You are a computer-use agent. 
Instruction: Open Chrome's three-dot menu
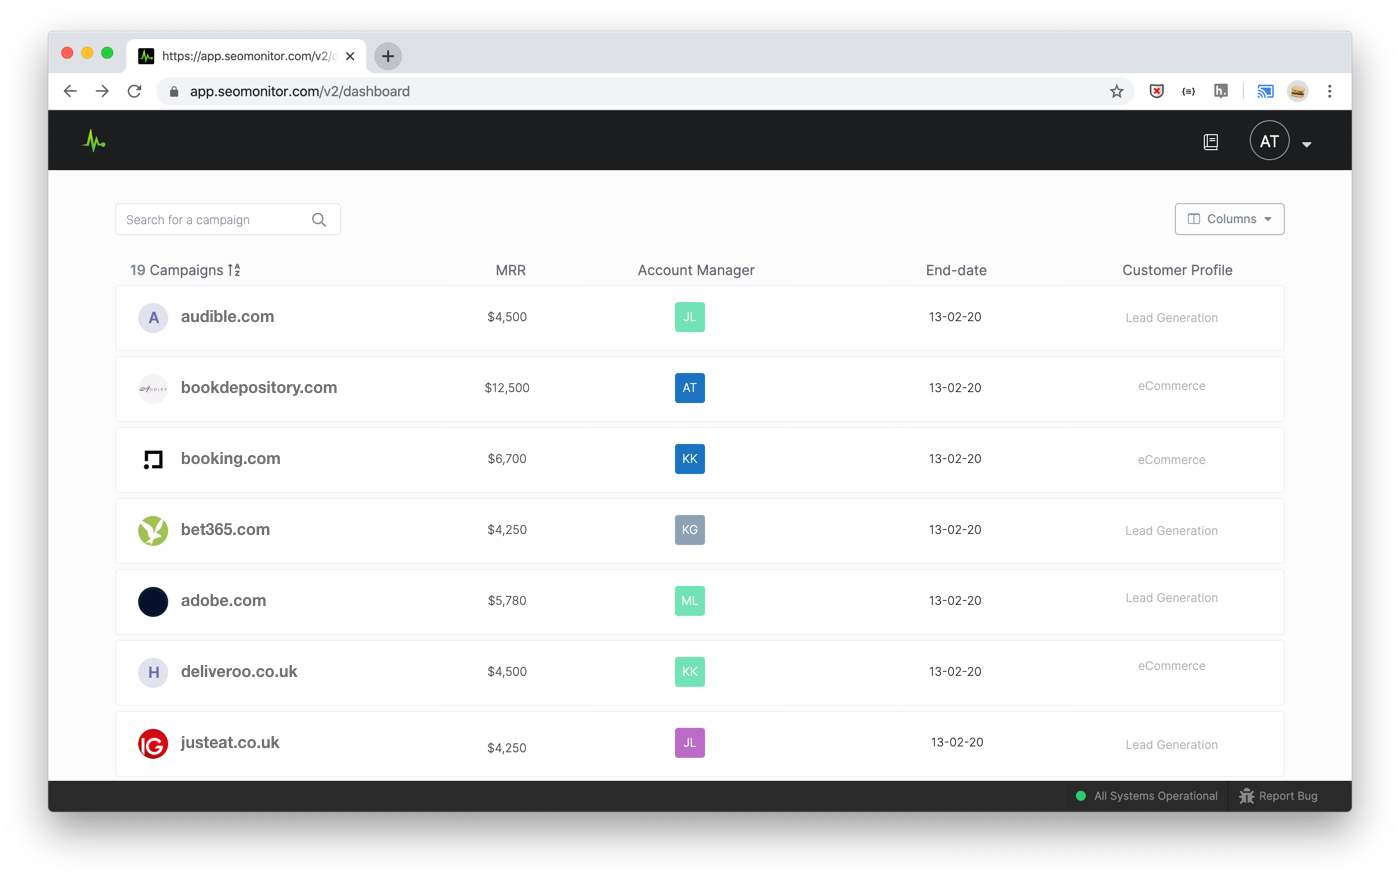pyautogui.click(x=1329, y=91)
